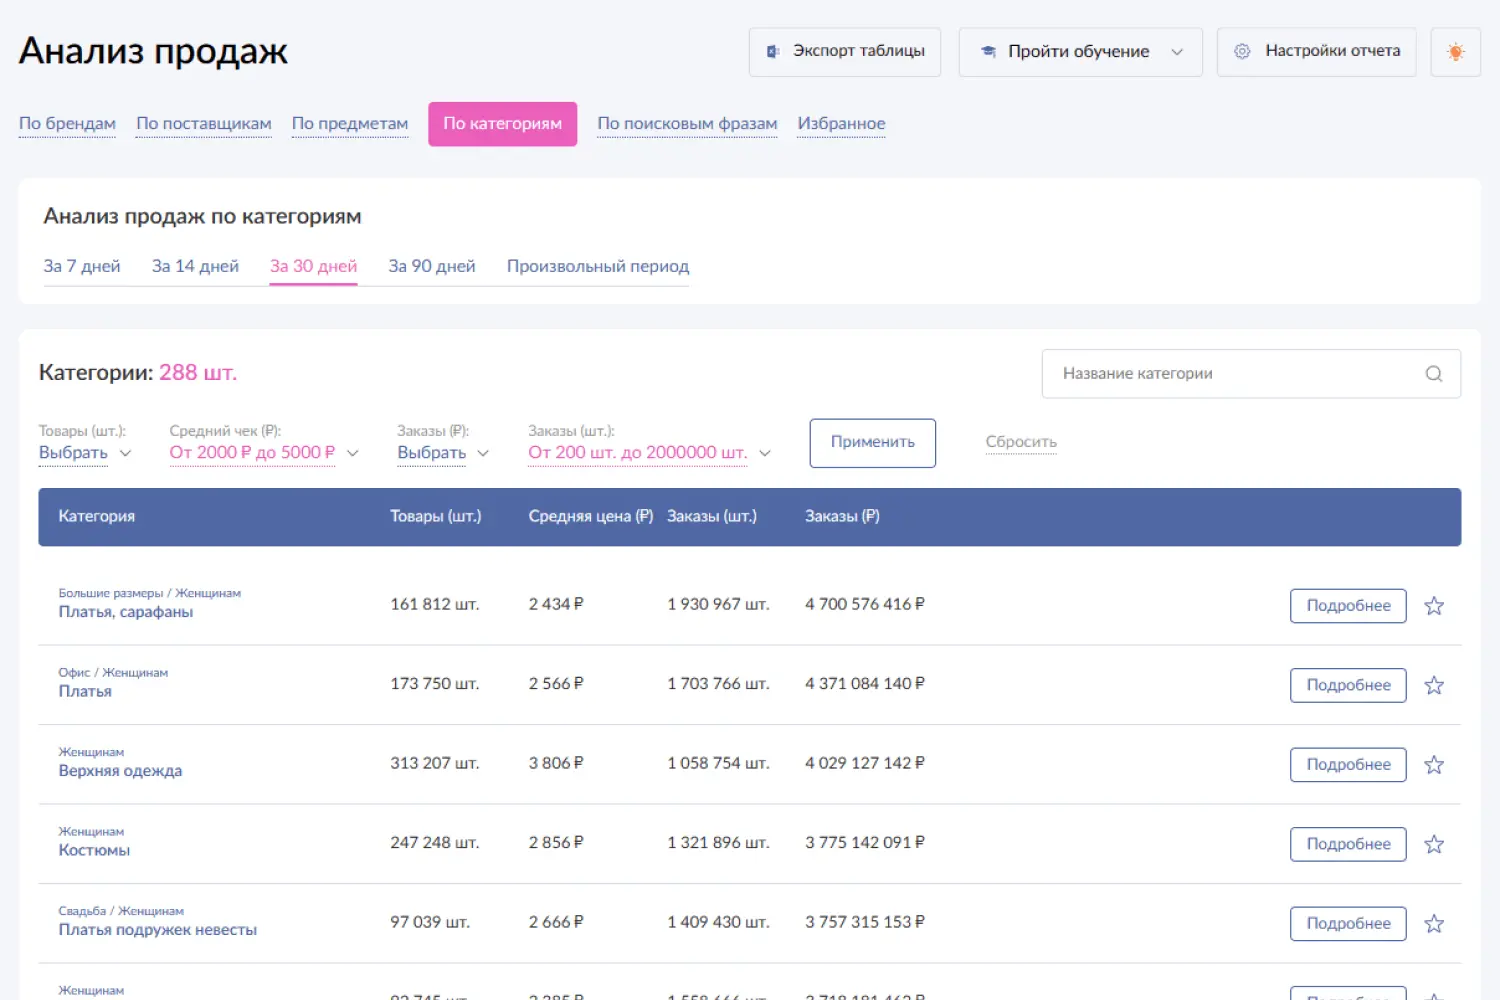Click the value 3 757 315 153 ₽
This screenshot has width=1500, height=1000.
[x=865, y=922]
